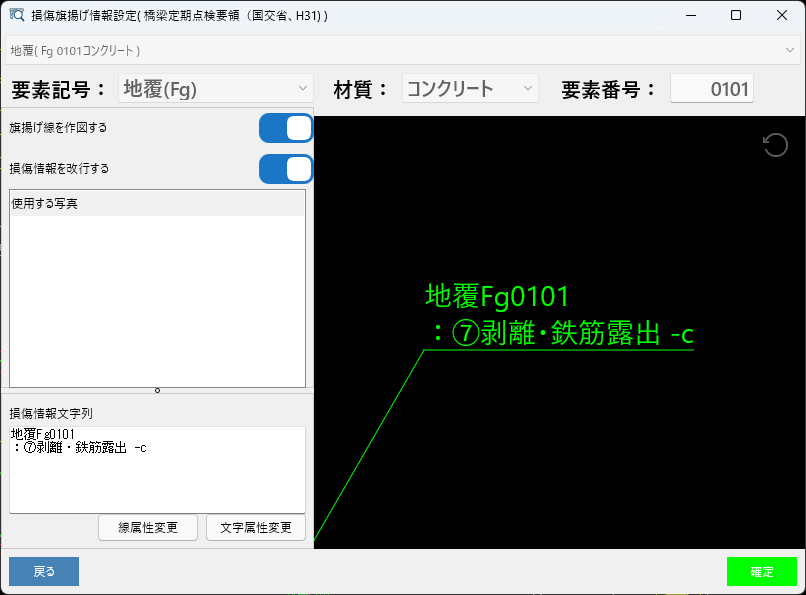Click the 損傷情報文字列 text area
The height and width of the screenshot is (595, 806).
pos(157,470)
